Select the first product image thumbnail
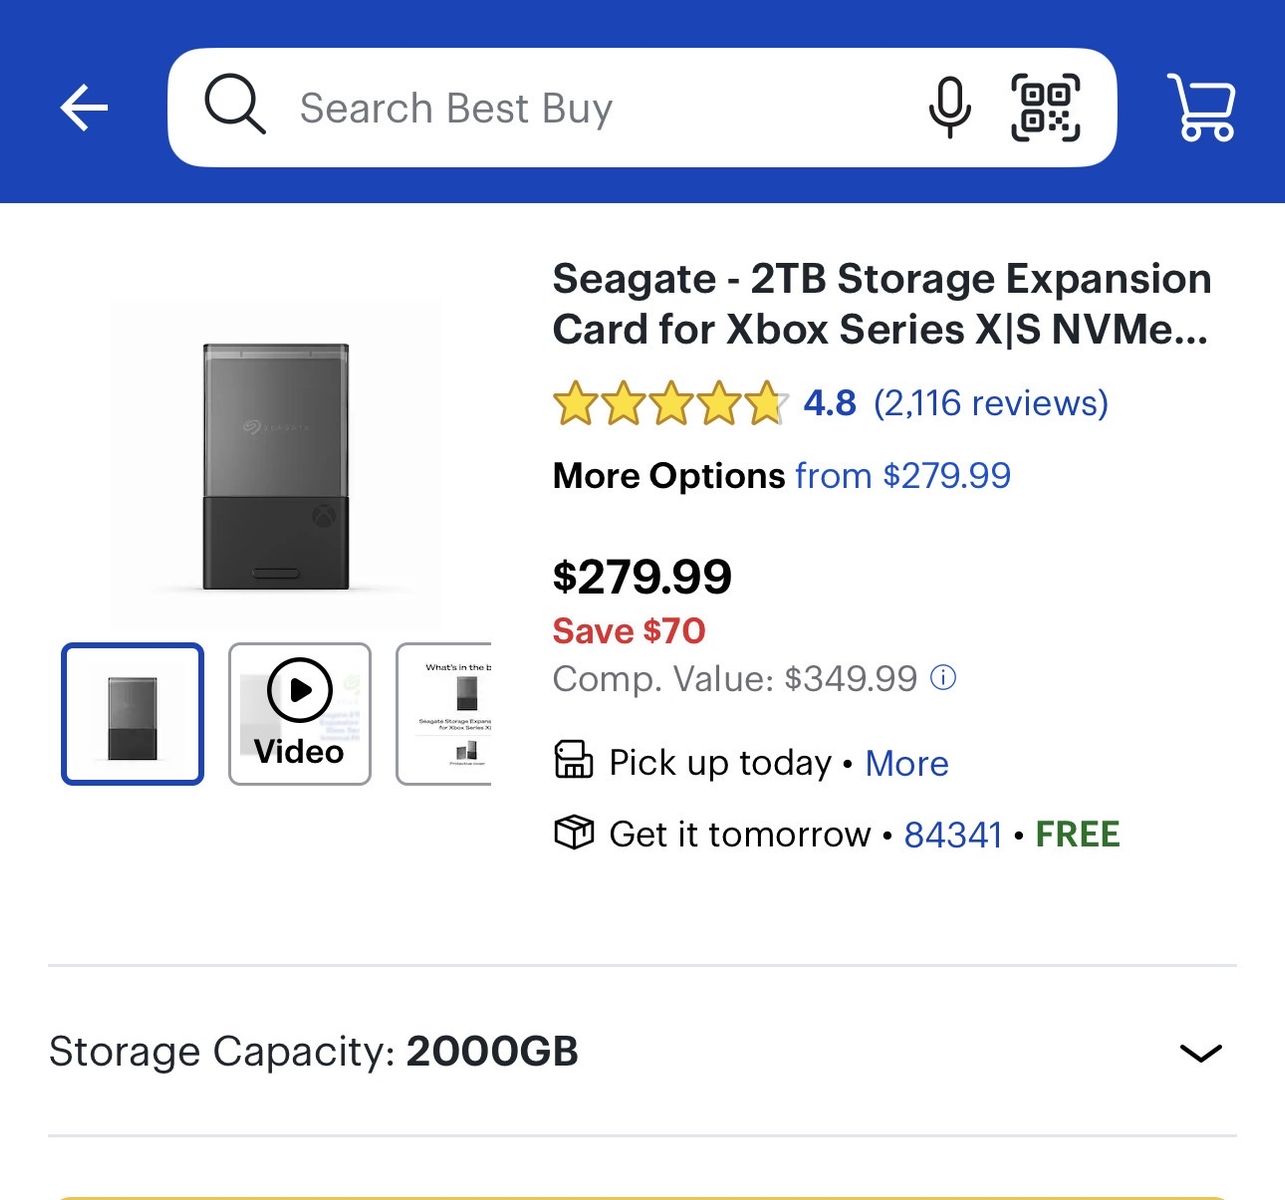 (x=133, y=714)
